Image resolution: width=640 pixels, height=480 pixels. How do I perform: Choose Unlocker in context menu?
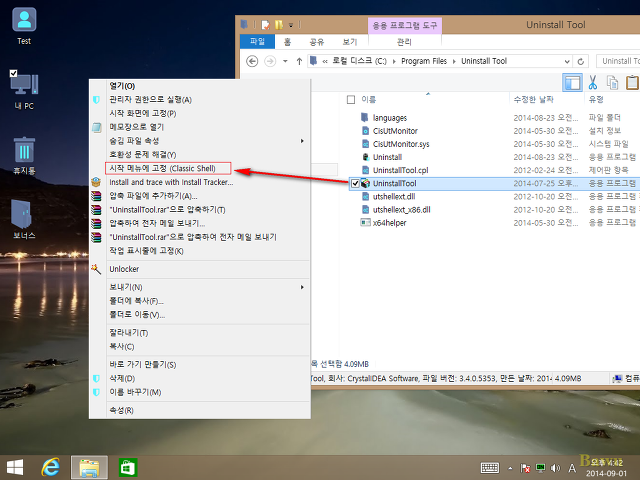200,269
